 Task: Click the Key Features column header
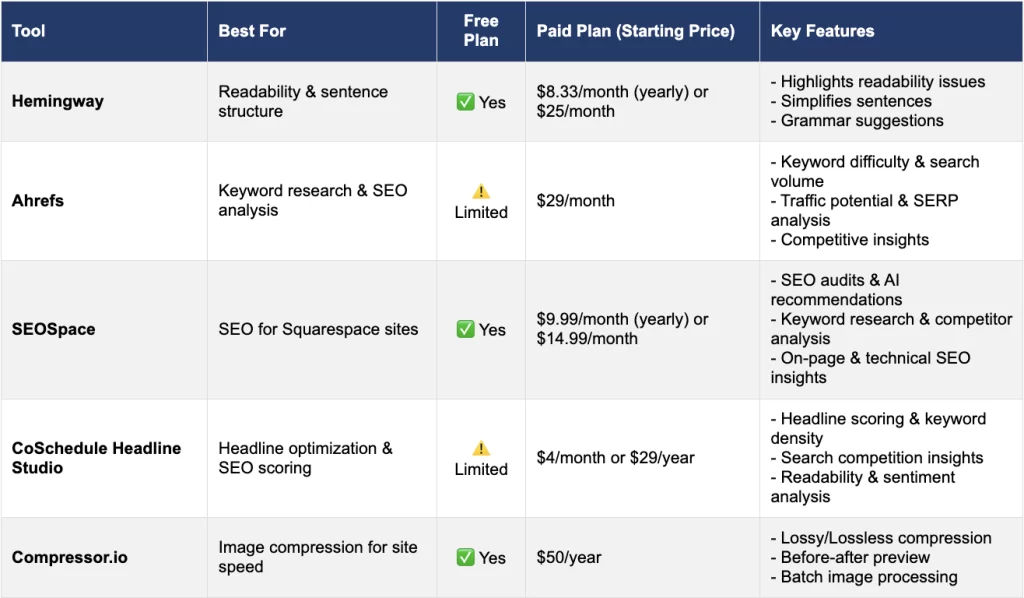[822, 31]
